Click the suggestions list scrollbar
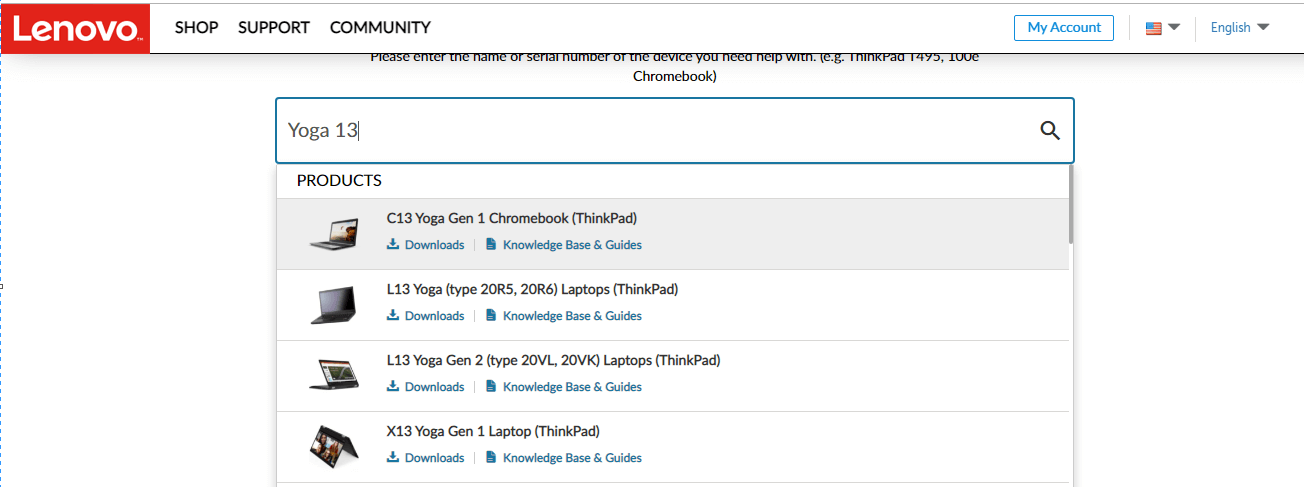Image resolution: width=1304 pixels, height=487 pixels. tap(1071, 205)
